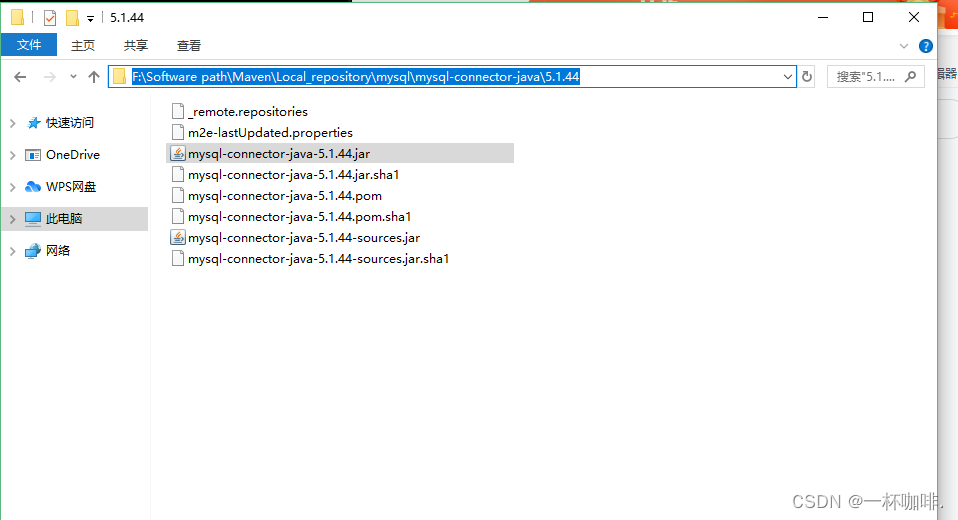This screenshot has width=958, height=520.
Task: Click the New Folder icon in title bar
Action: click(72, 18)
